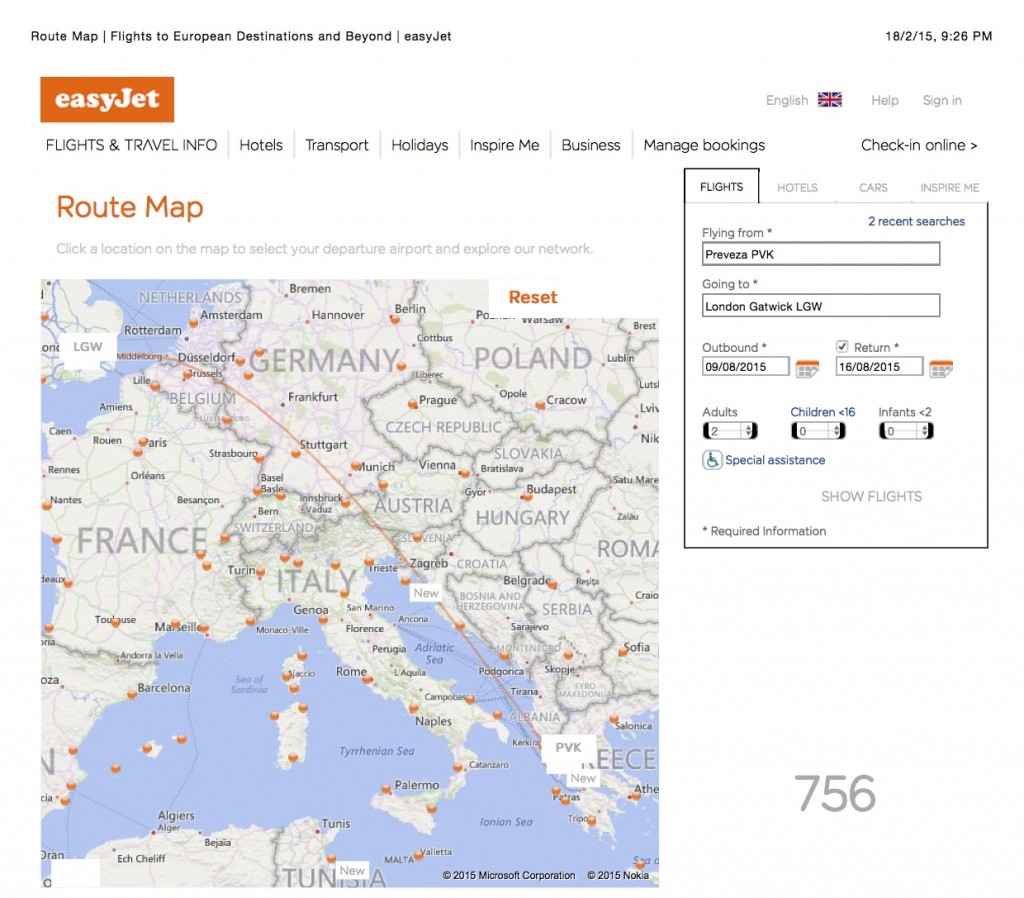Click the airport marker at Rome
Viewport: 1024px width, 898px height.
367,679
